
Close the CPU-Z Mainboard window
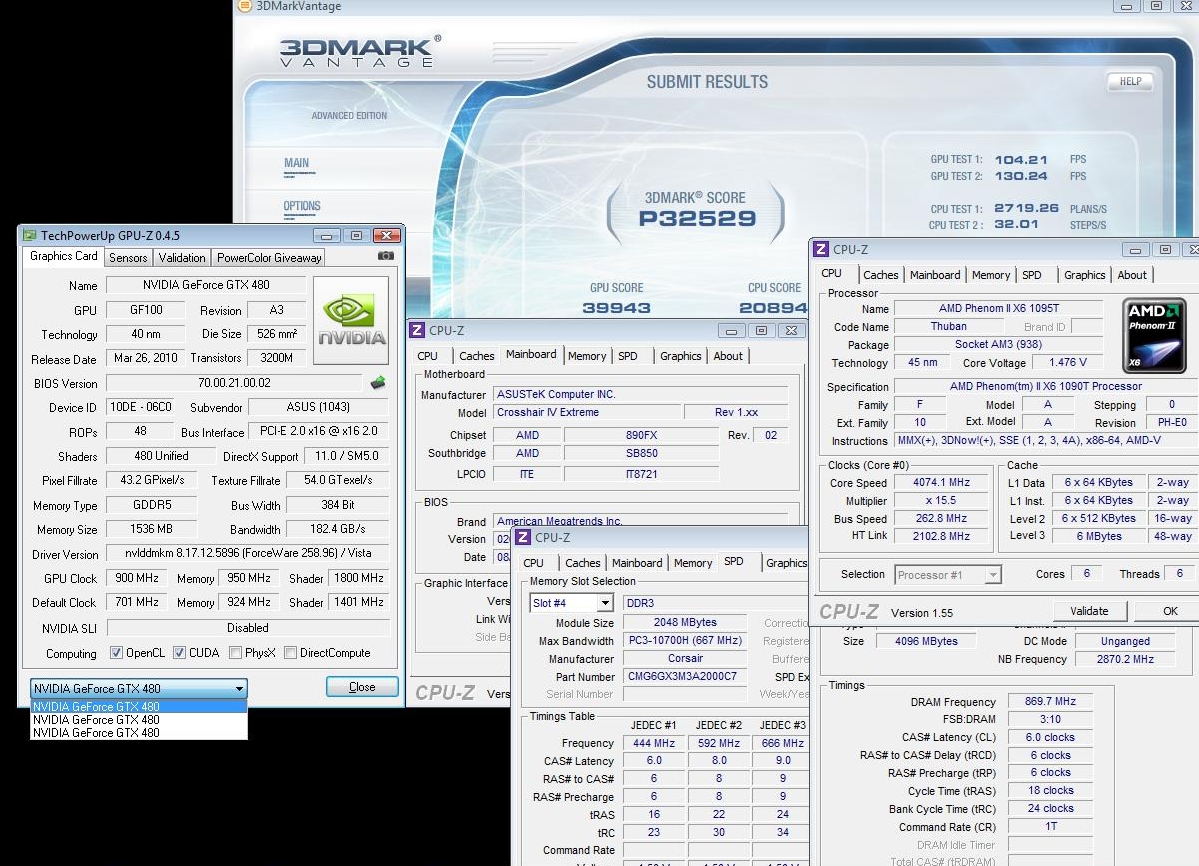[791, 330]
